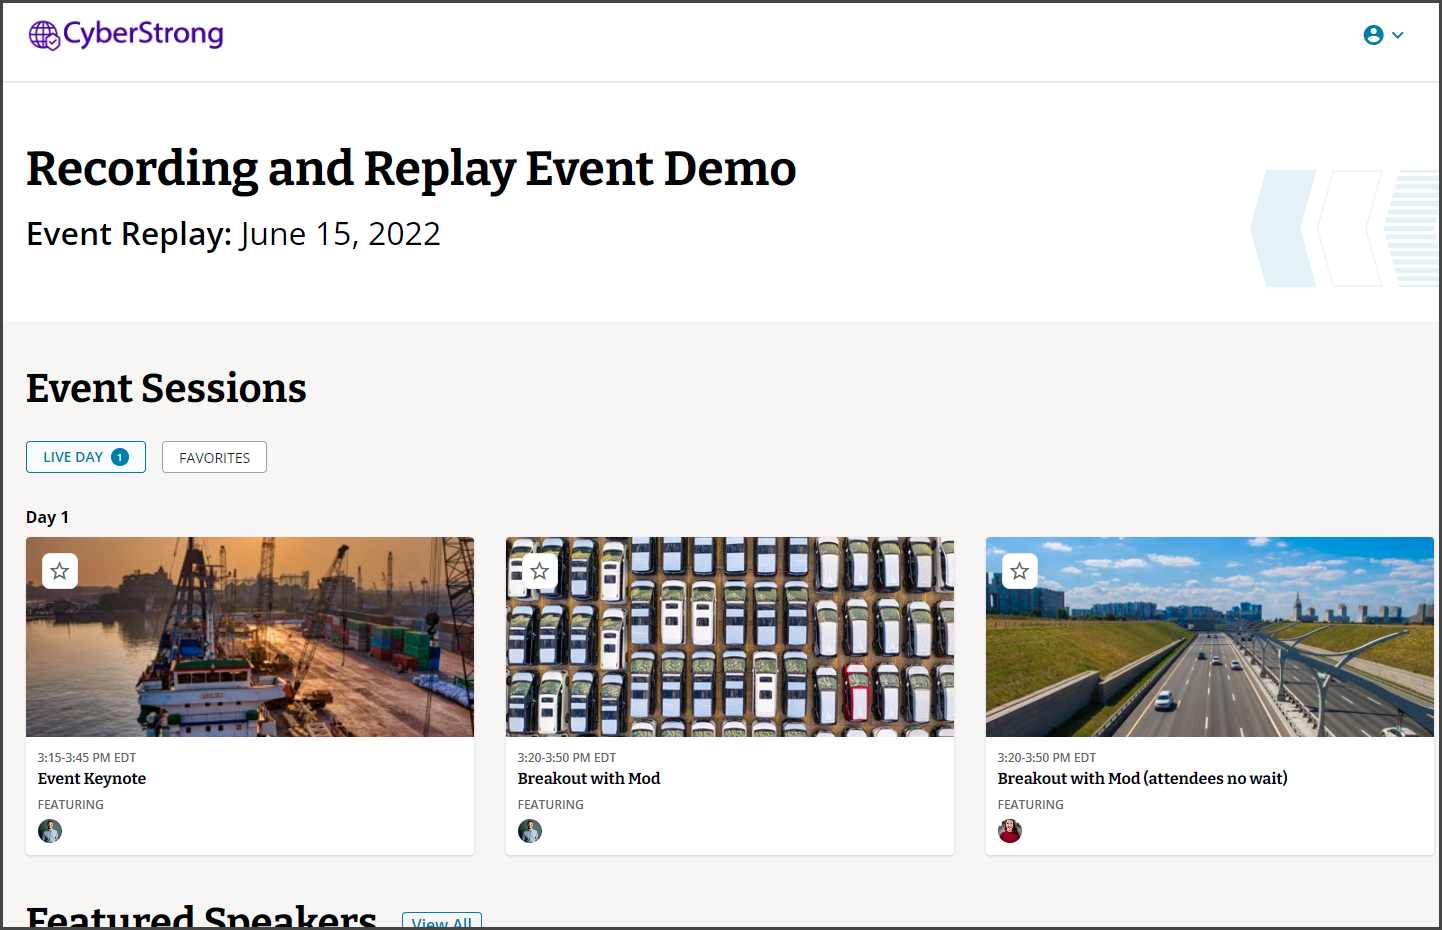Screen dimensions: 1442x930
Task: Open the highway thumbnail for attendees no wait
Action: tap(1210, 637)
